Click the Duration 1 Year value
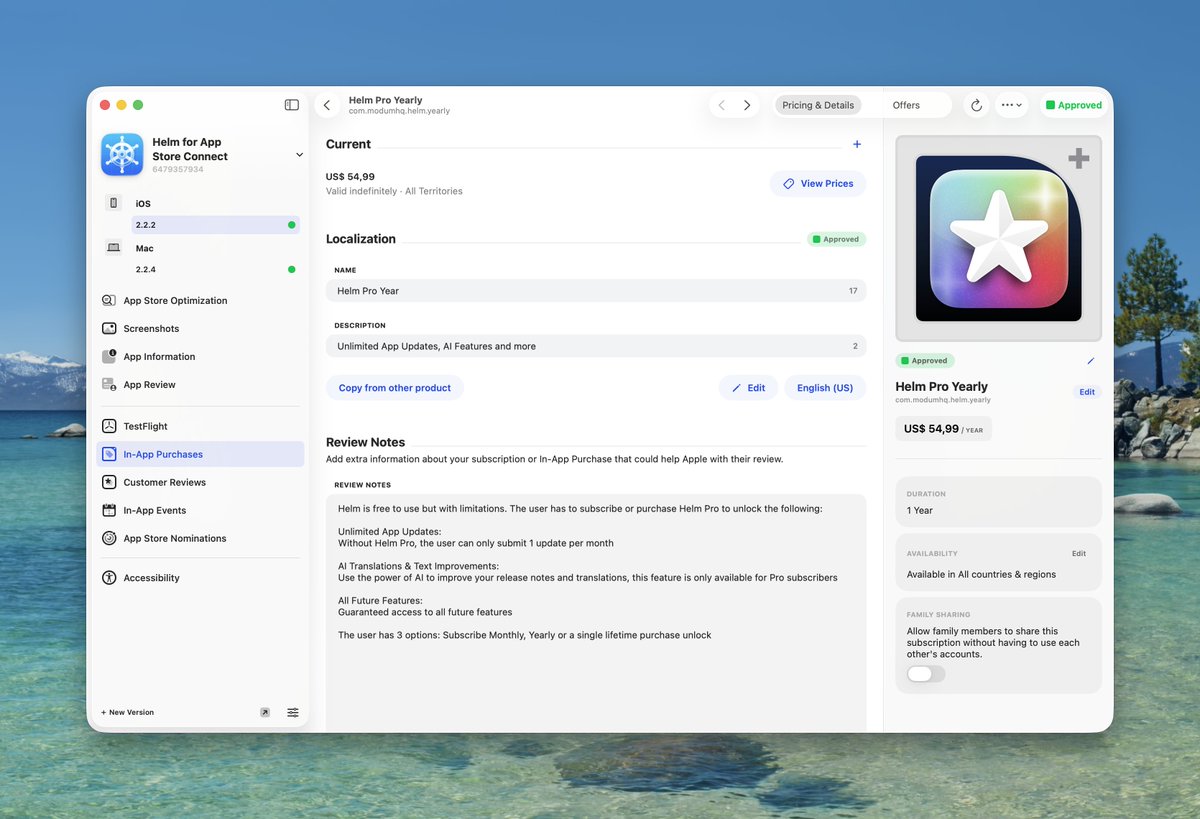The image size is (1200, 819). point(920,510)
